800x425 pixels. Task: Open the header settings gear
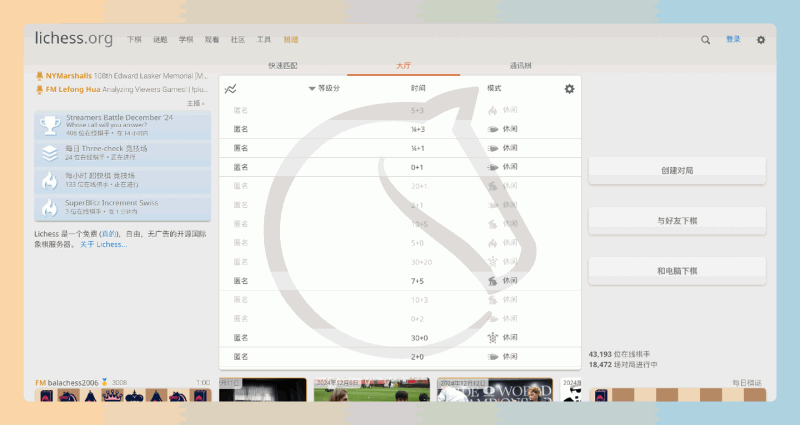tap(761, 40)
